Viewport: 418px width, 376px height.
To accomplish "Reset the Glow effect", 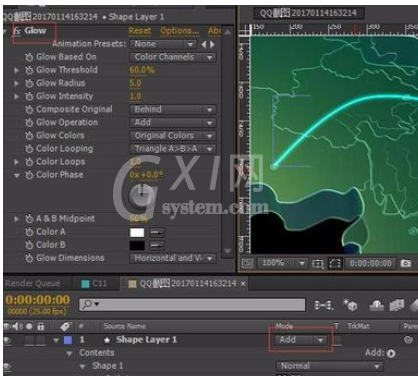I will [140, 31].
